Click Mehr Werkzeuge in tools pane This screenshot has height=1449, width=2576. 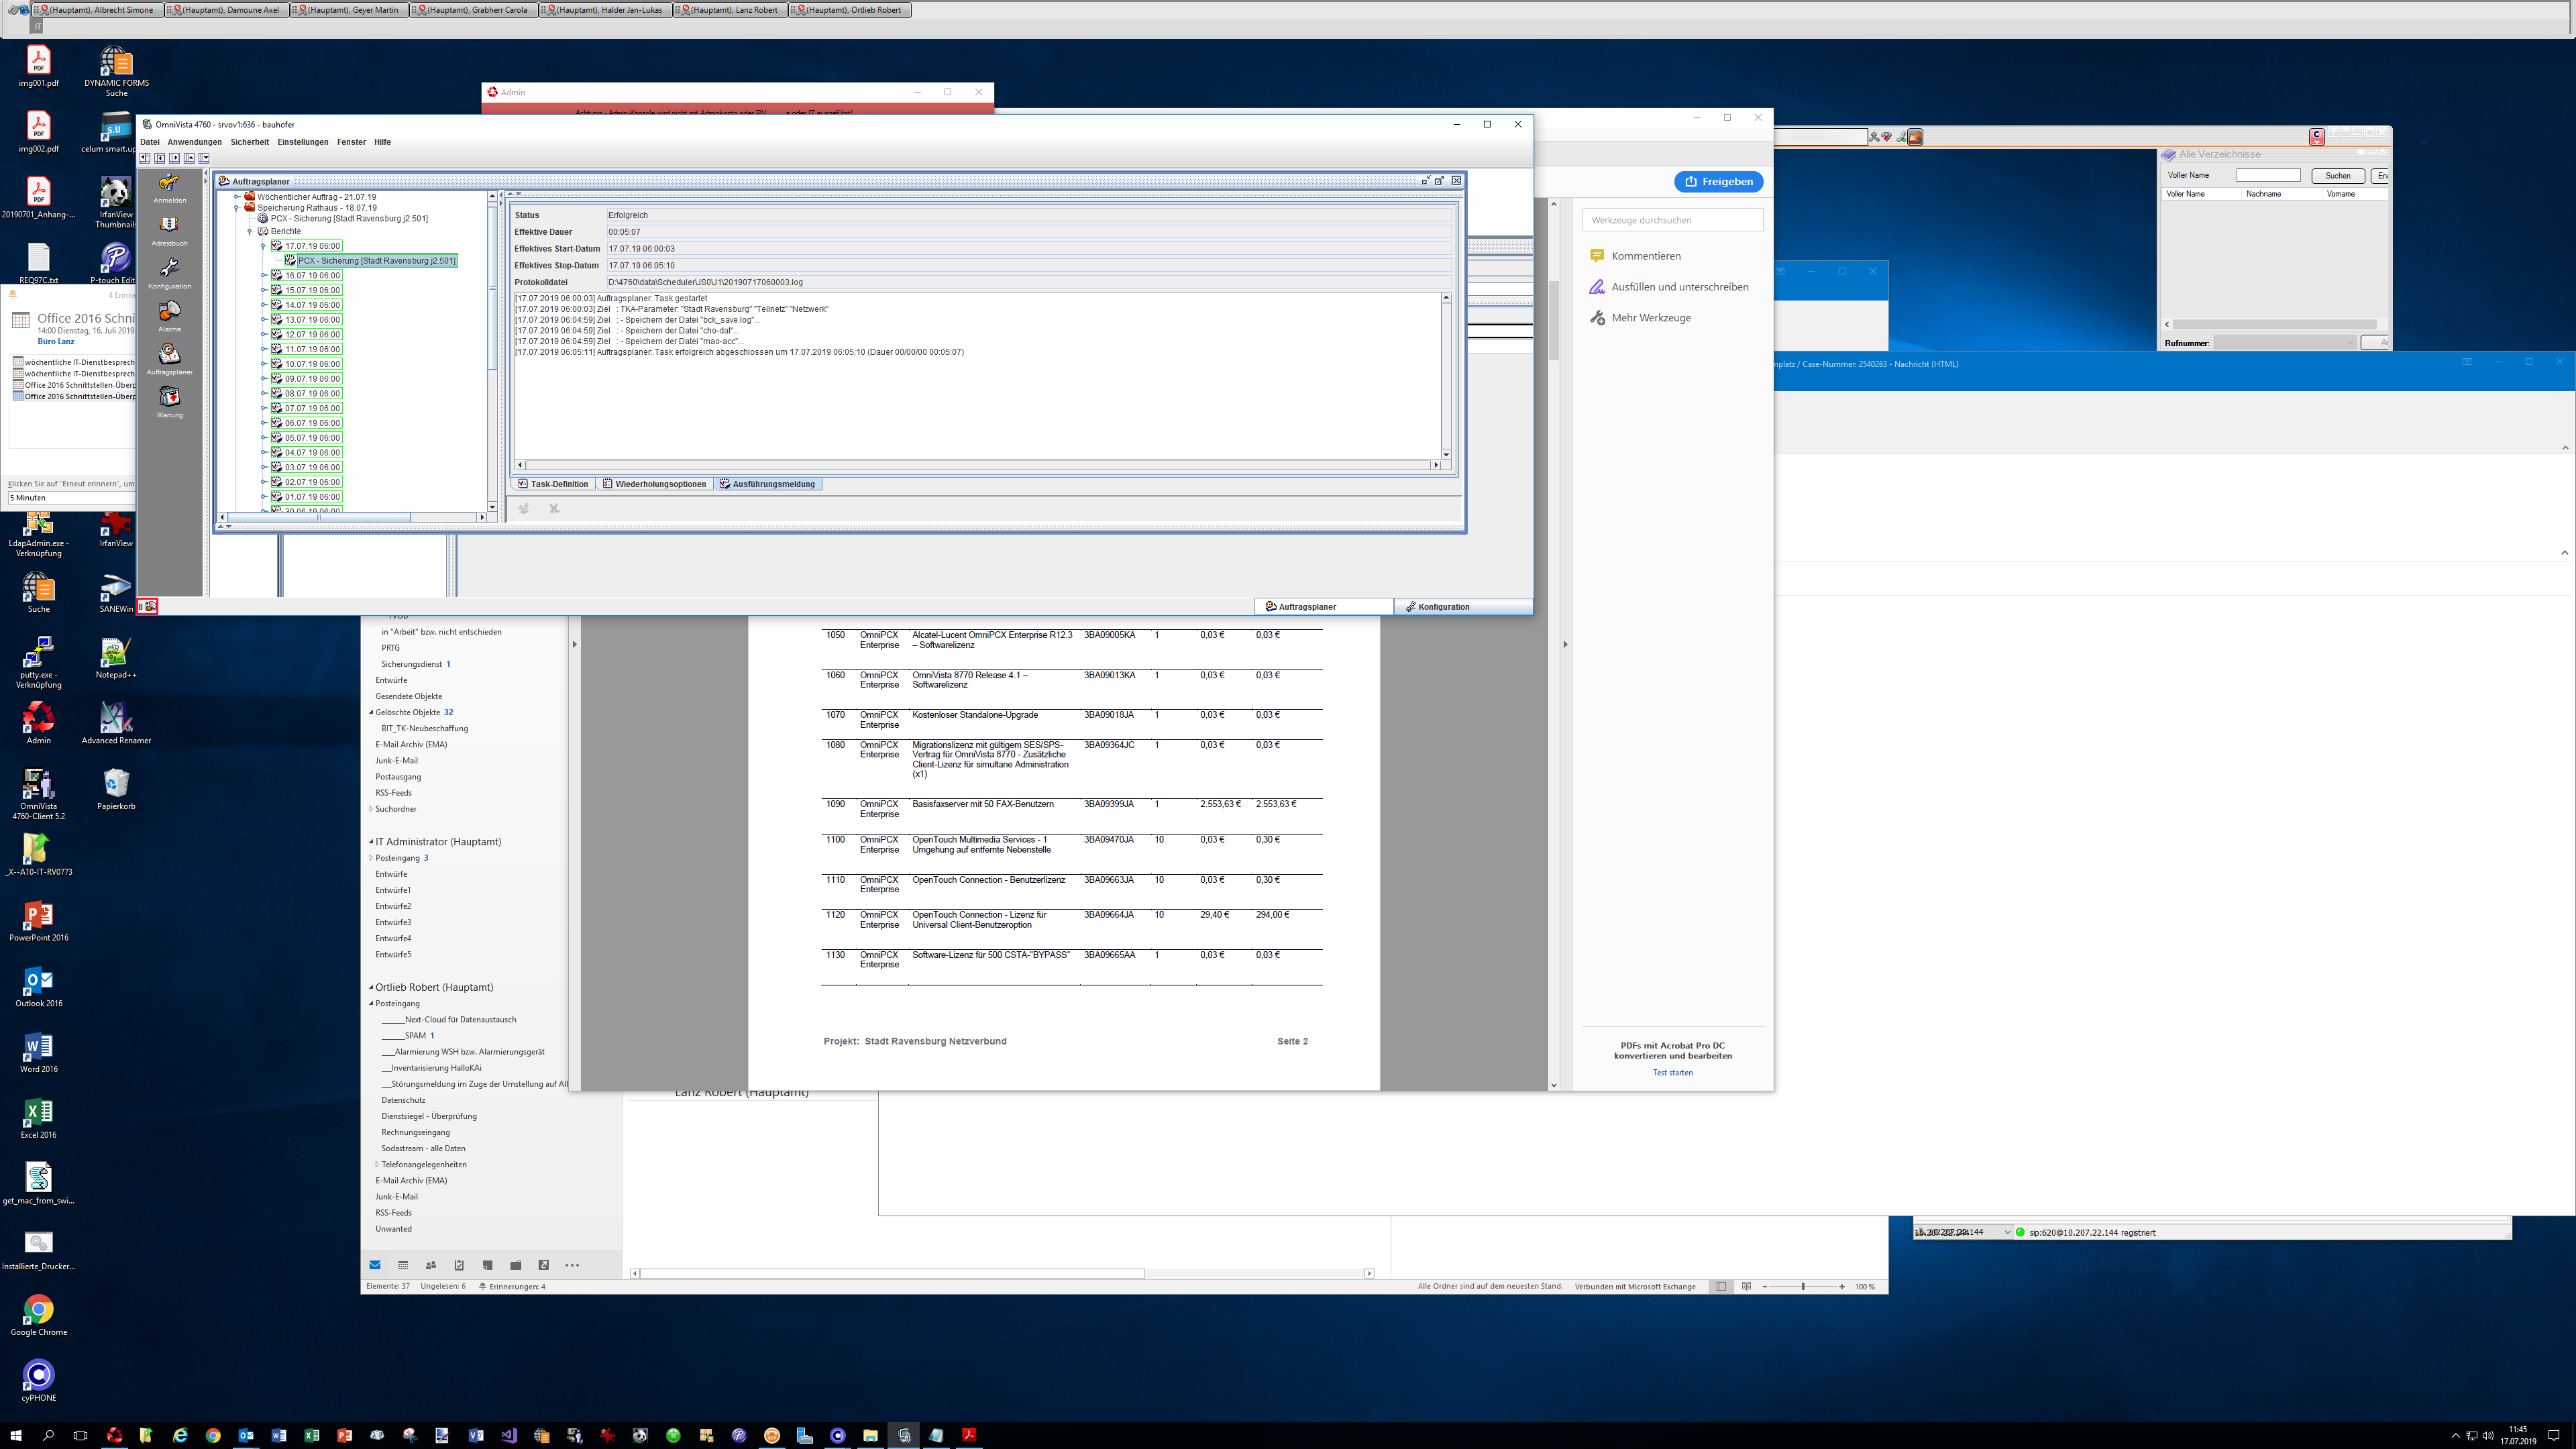click(1650, 318)
